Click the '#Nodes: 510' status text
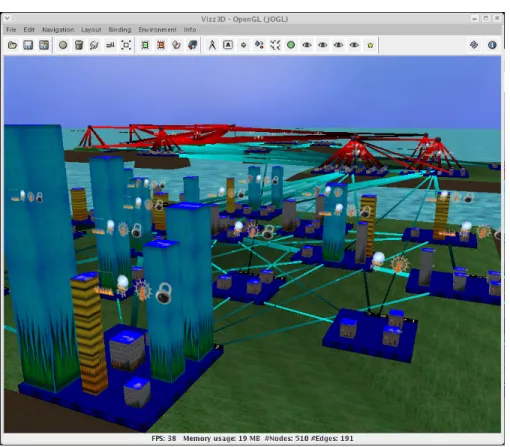 click(x=287, y=438)
